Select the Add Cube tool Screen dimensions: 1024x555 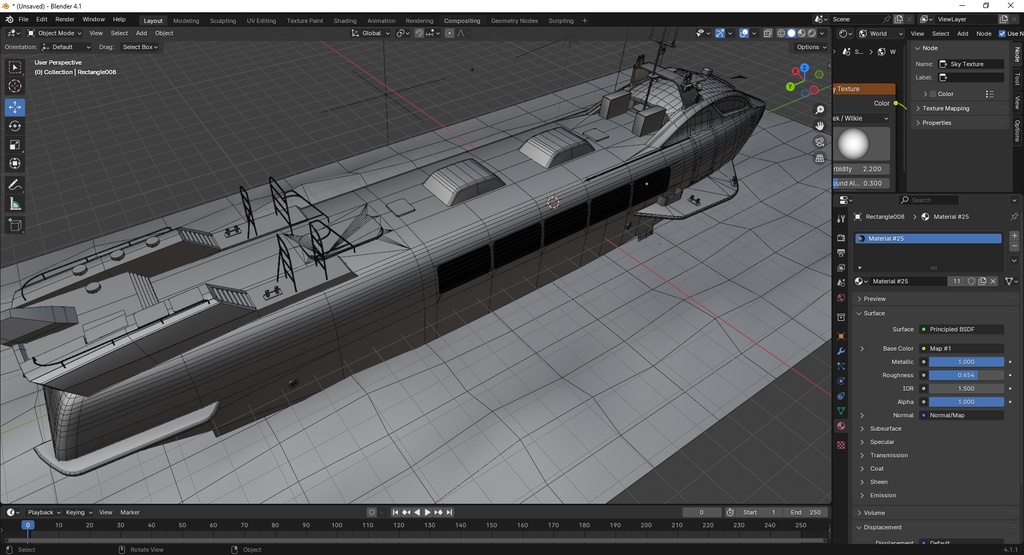[14, 225]
